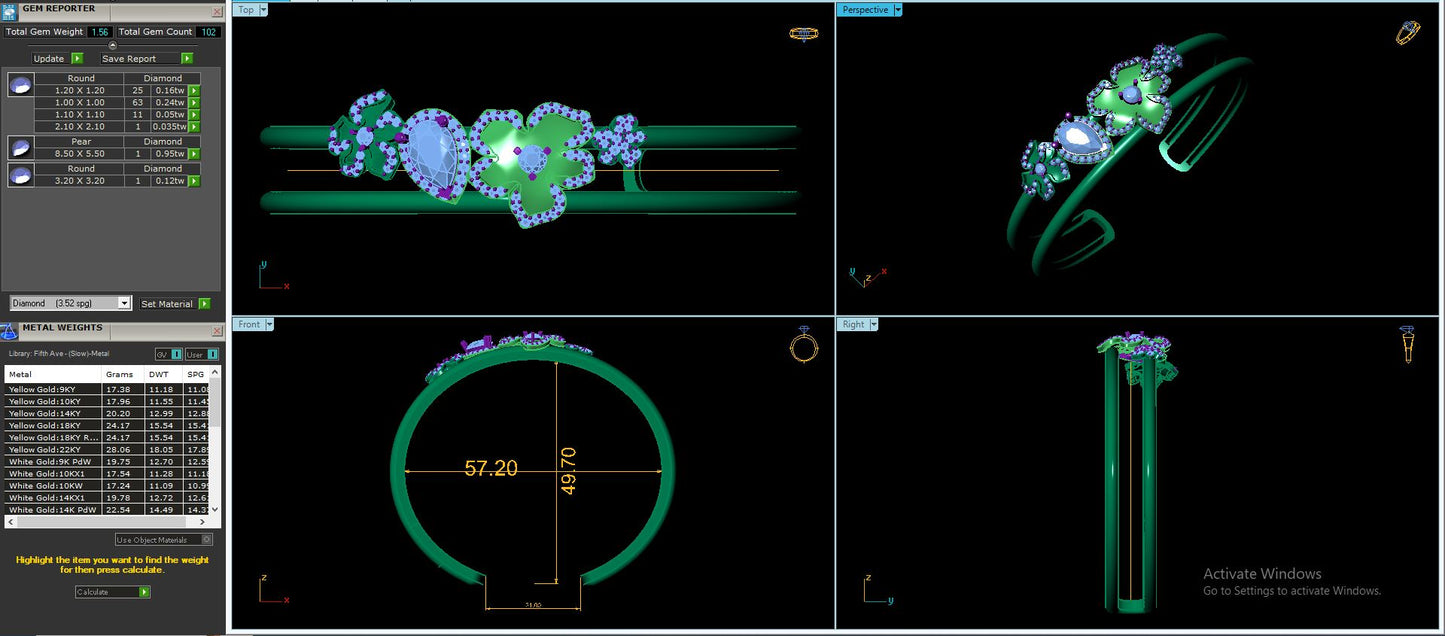Click green arrow next to Update
The width and height of the screenshot is (1445, 636).
point(77,59)
